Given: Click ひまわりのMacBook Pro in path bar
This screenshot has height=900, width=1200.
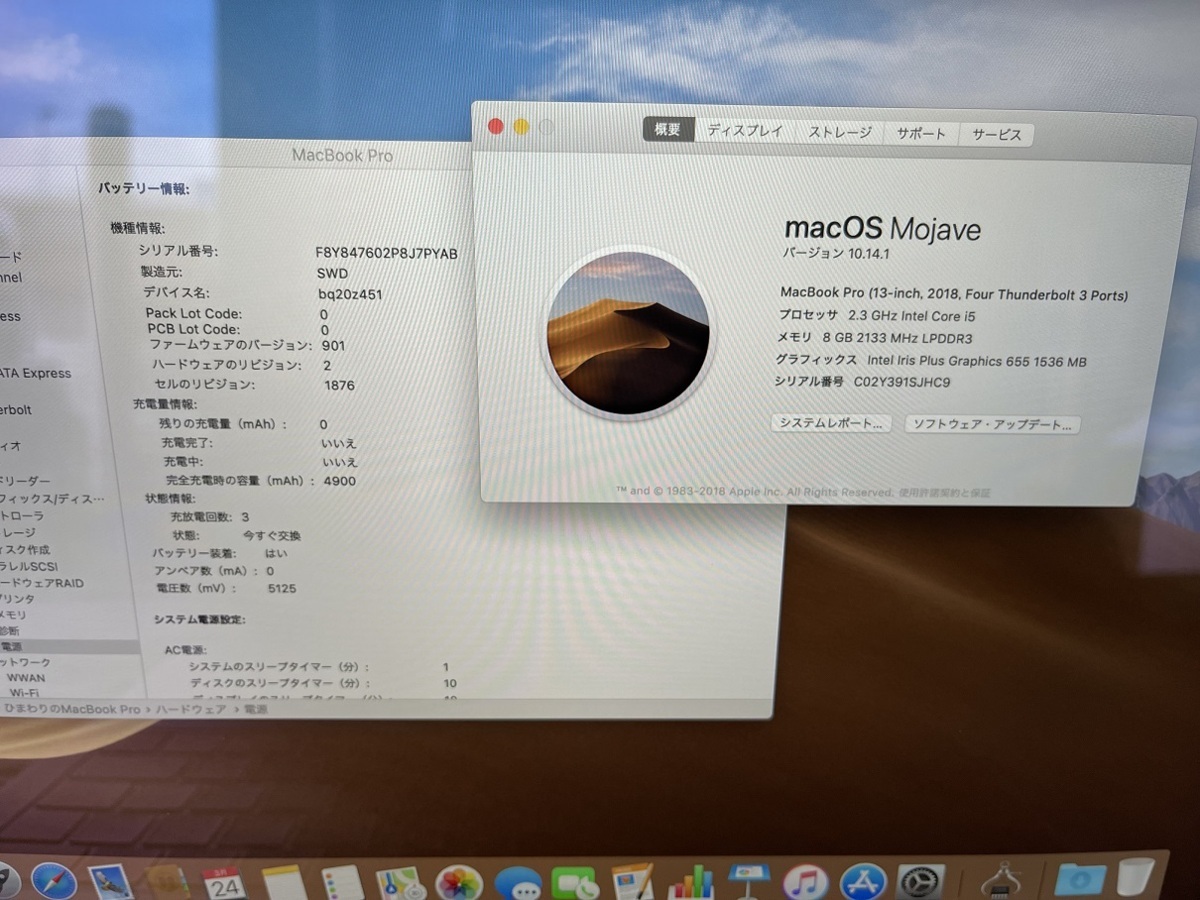Looking at the screenshot, I should [72, 709].
